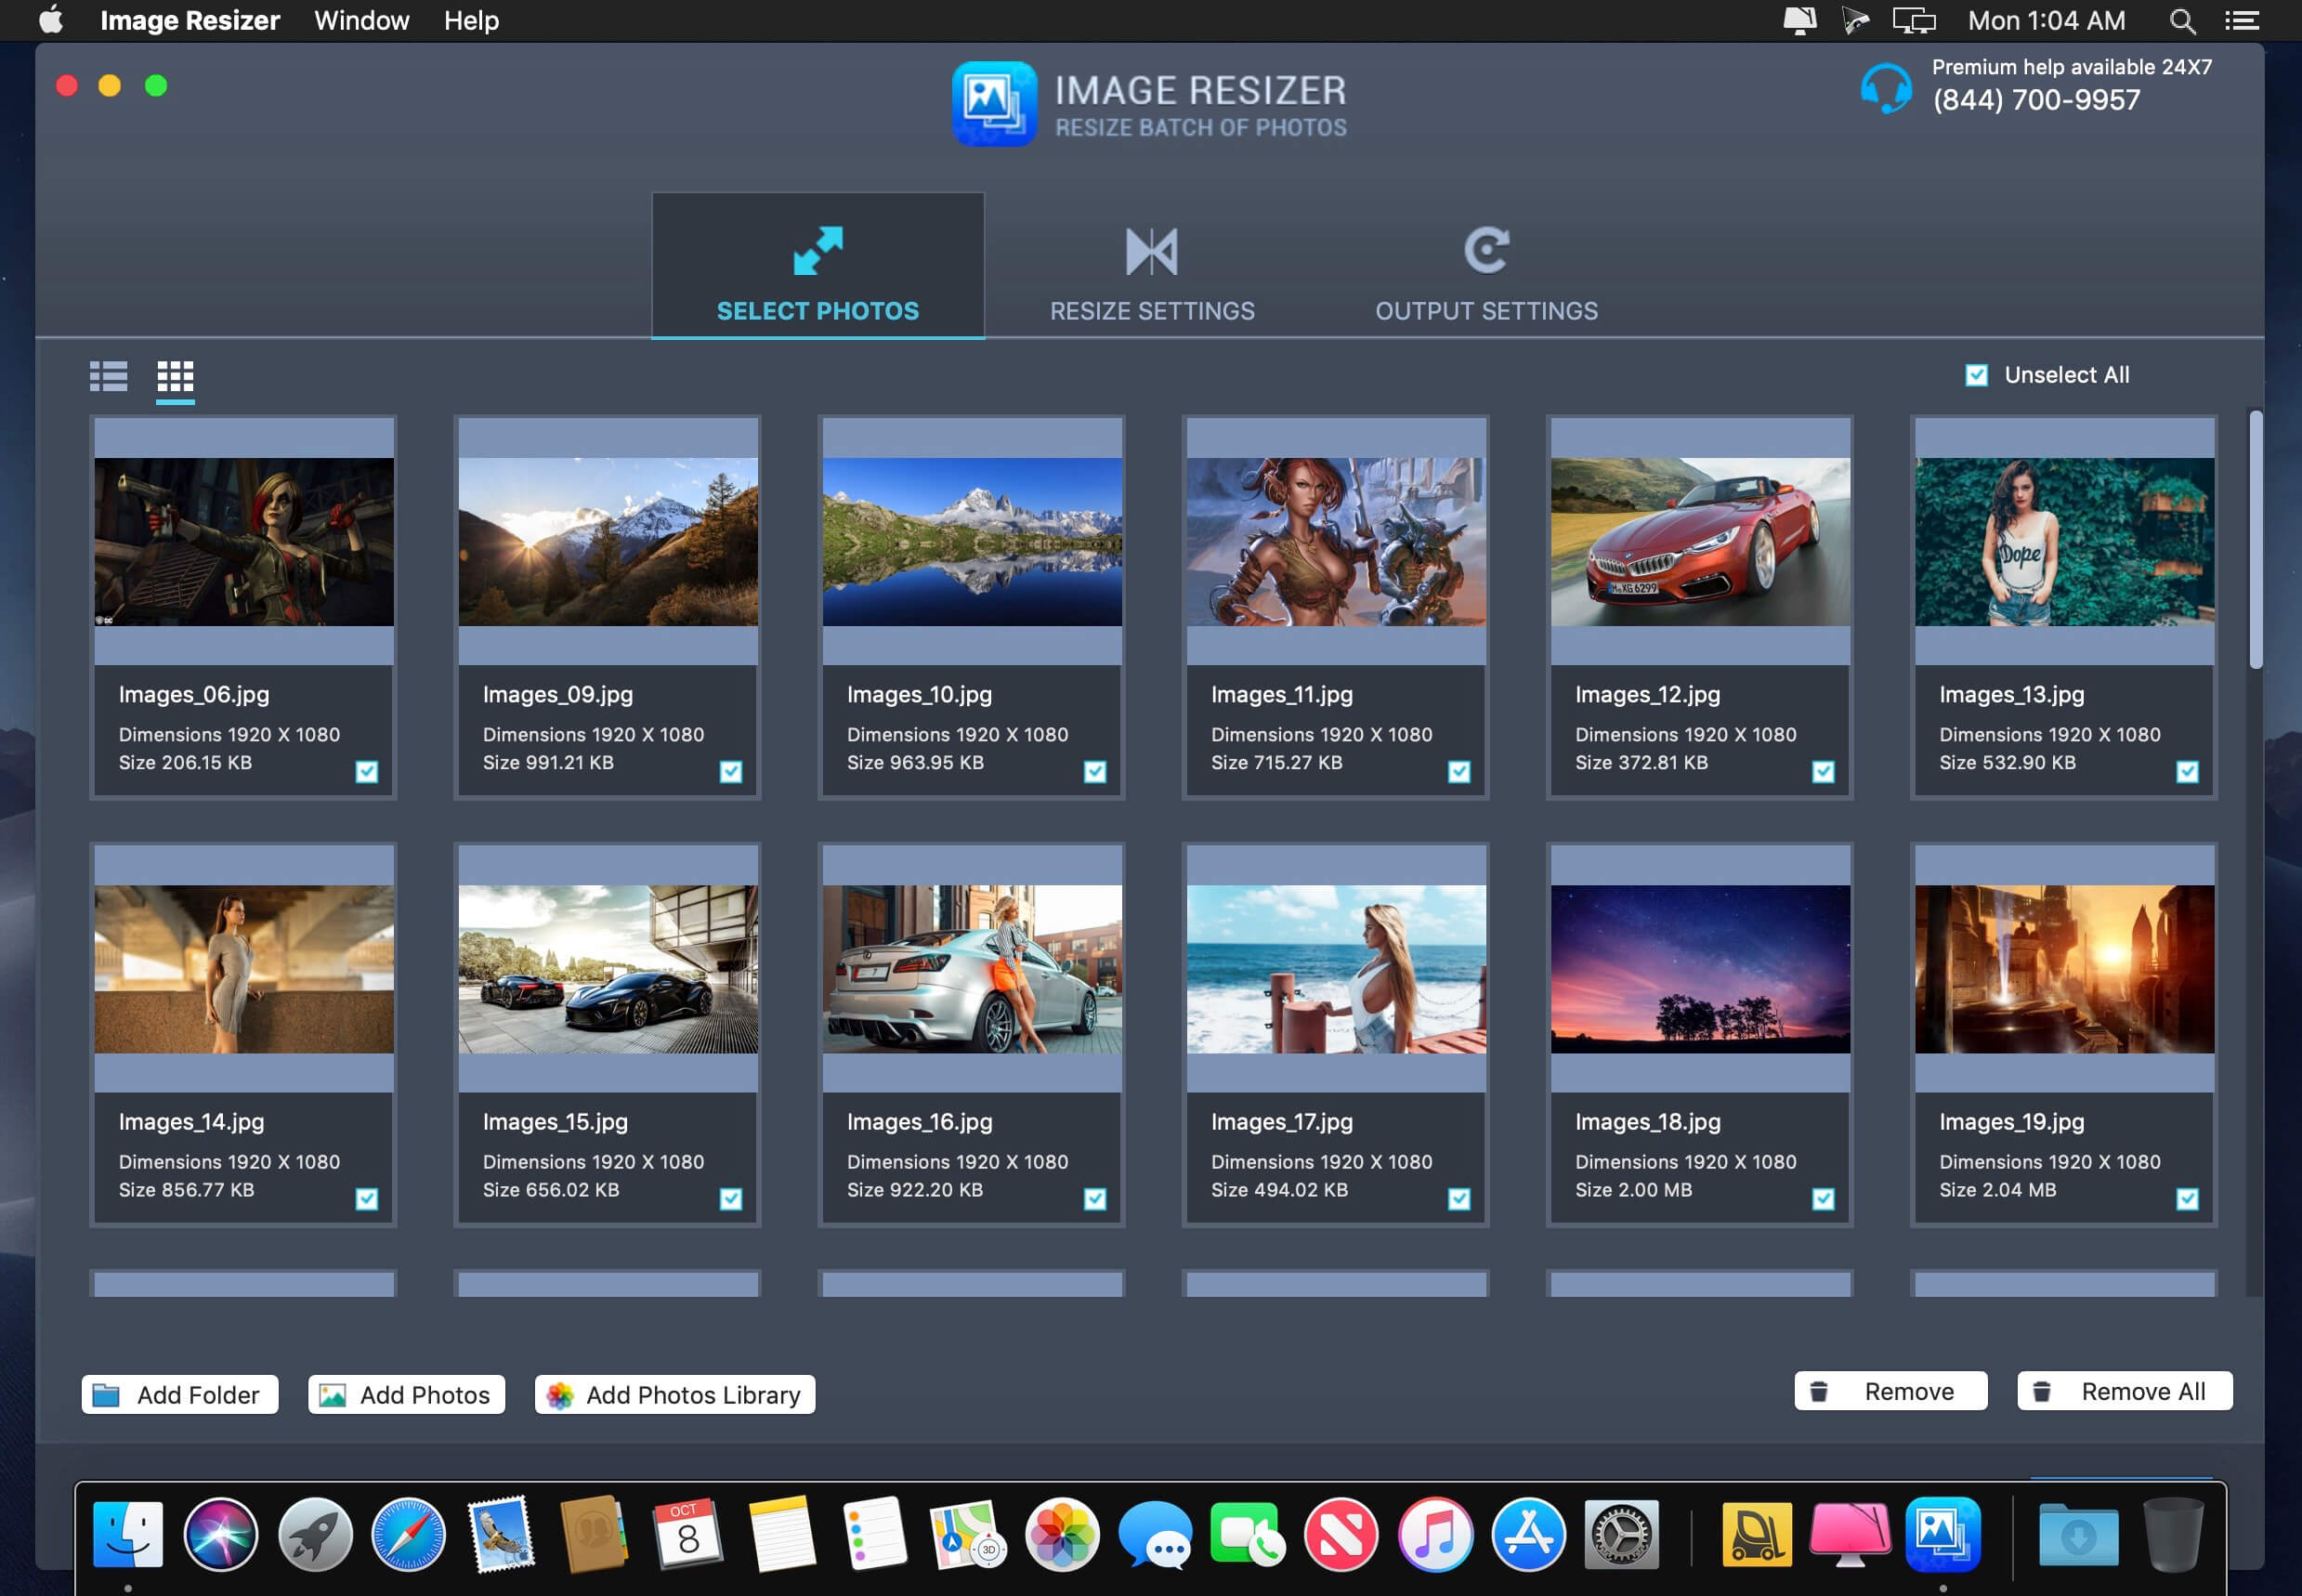
Task: Open Photos app in dock
Action: coord(1062,1534)
